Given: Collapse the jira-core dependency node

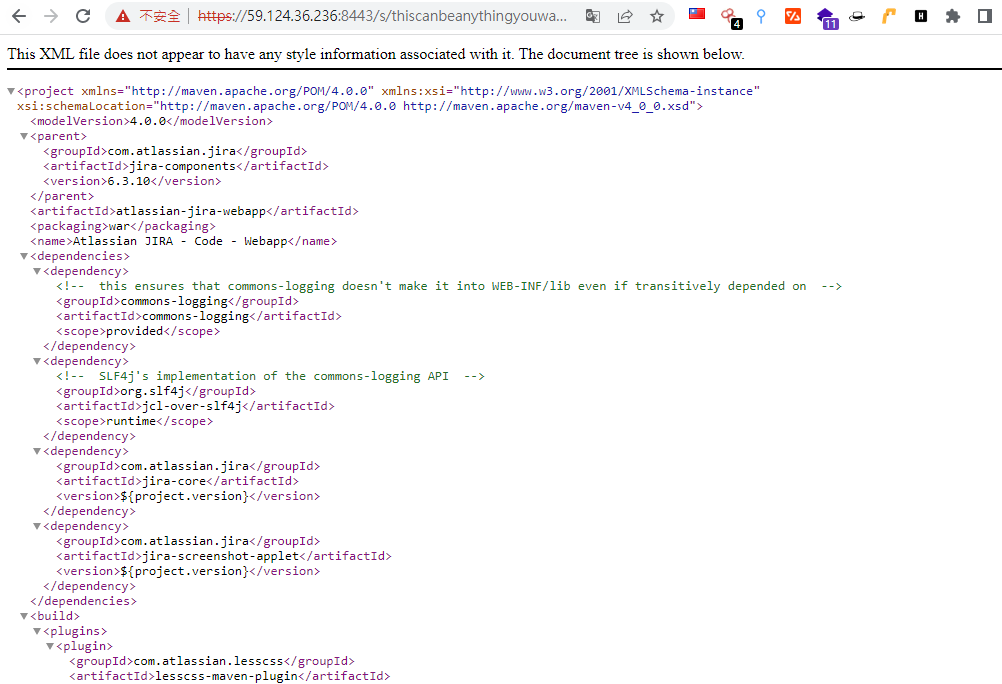Looking at the screenshot, I should click(37, 451).
